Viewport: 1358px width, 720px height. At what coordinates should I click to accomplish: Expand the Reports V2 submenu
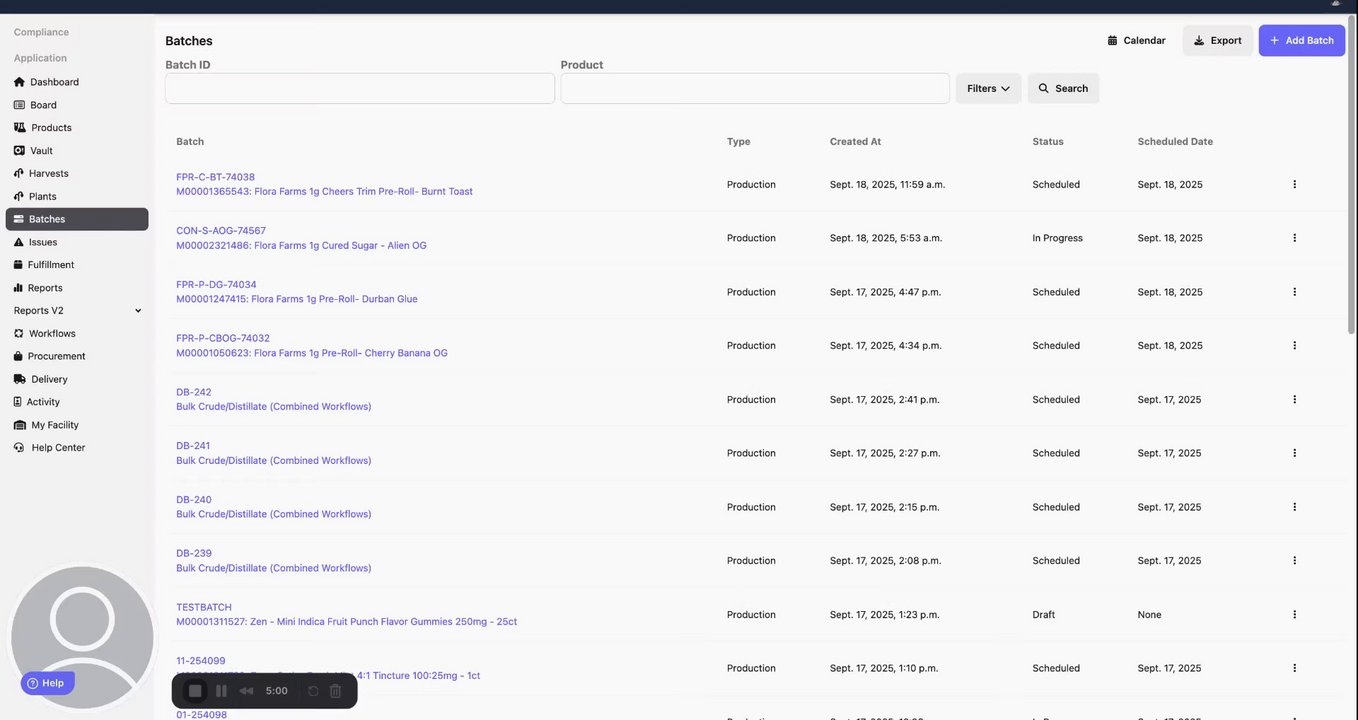(x=138, y=311)
